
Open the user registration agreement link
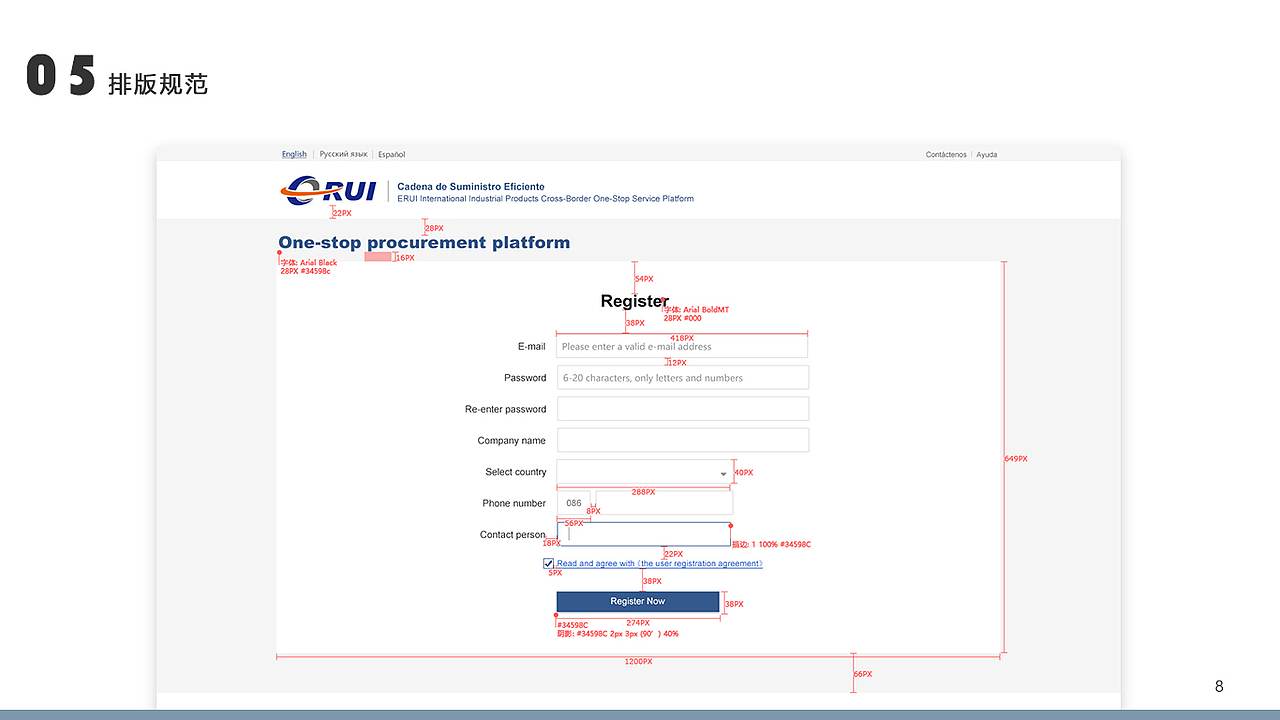coord(699,564)
